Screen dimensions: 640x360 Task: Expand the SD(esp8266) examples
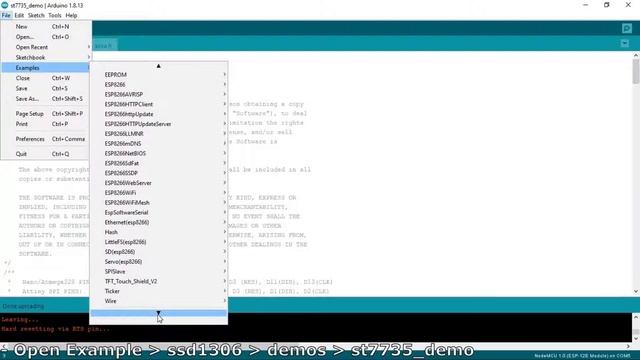pyautogui.click(x=159, y=252)
